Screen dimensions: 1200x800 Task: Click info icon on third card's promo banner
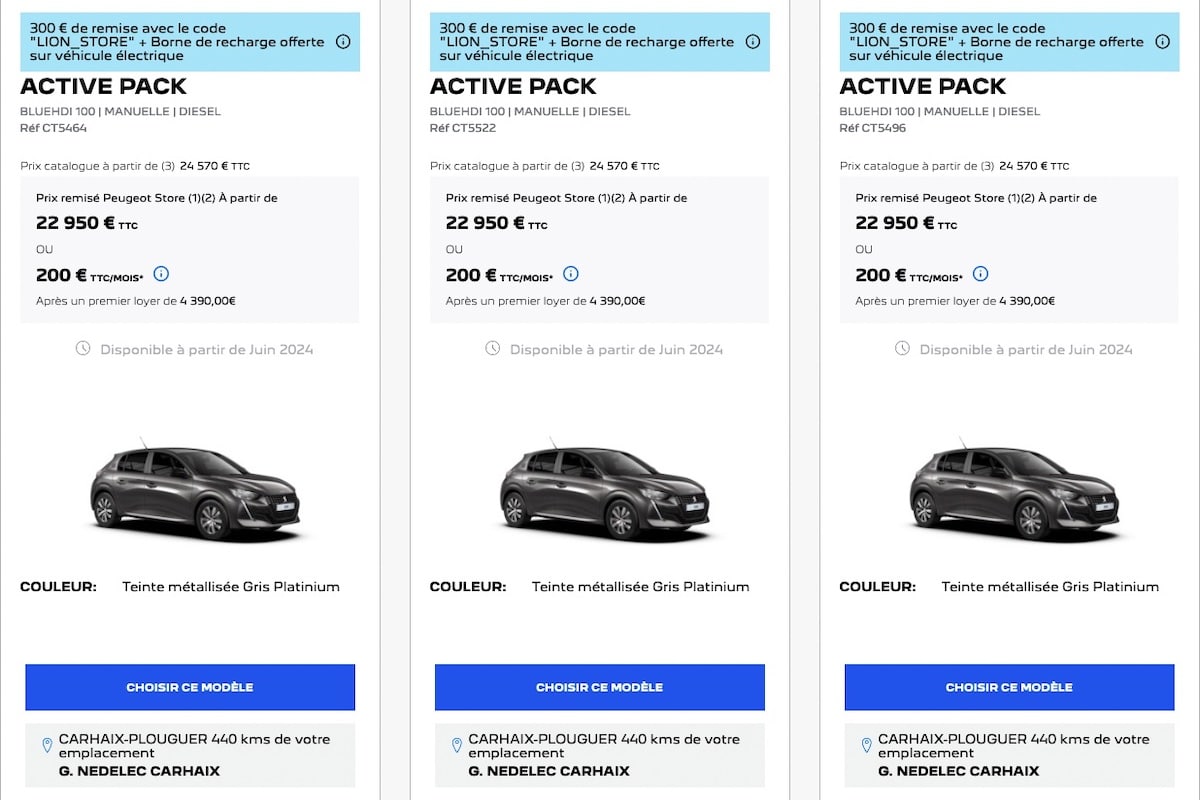1162,42
